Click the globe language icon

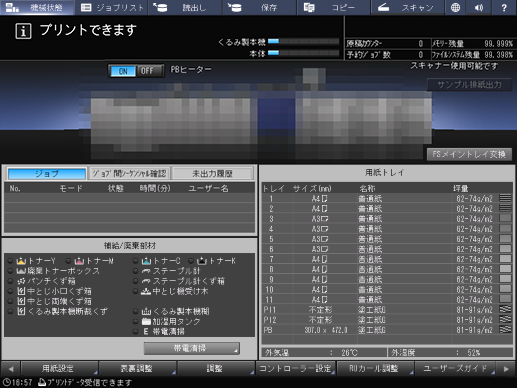point(455,7)
